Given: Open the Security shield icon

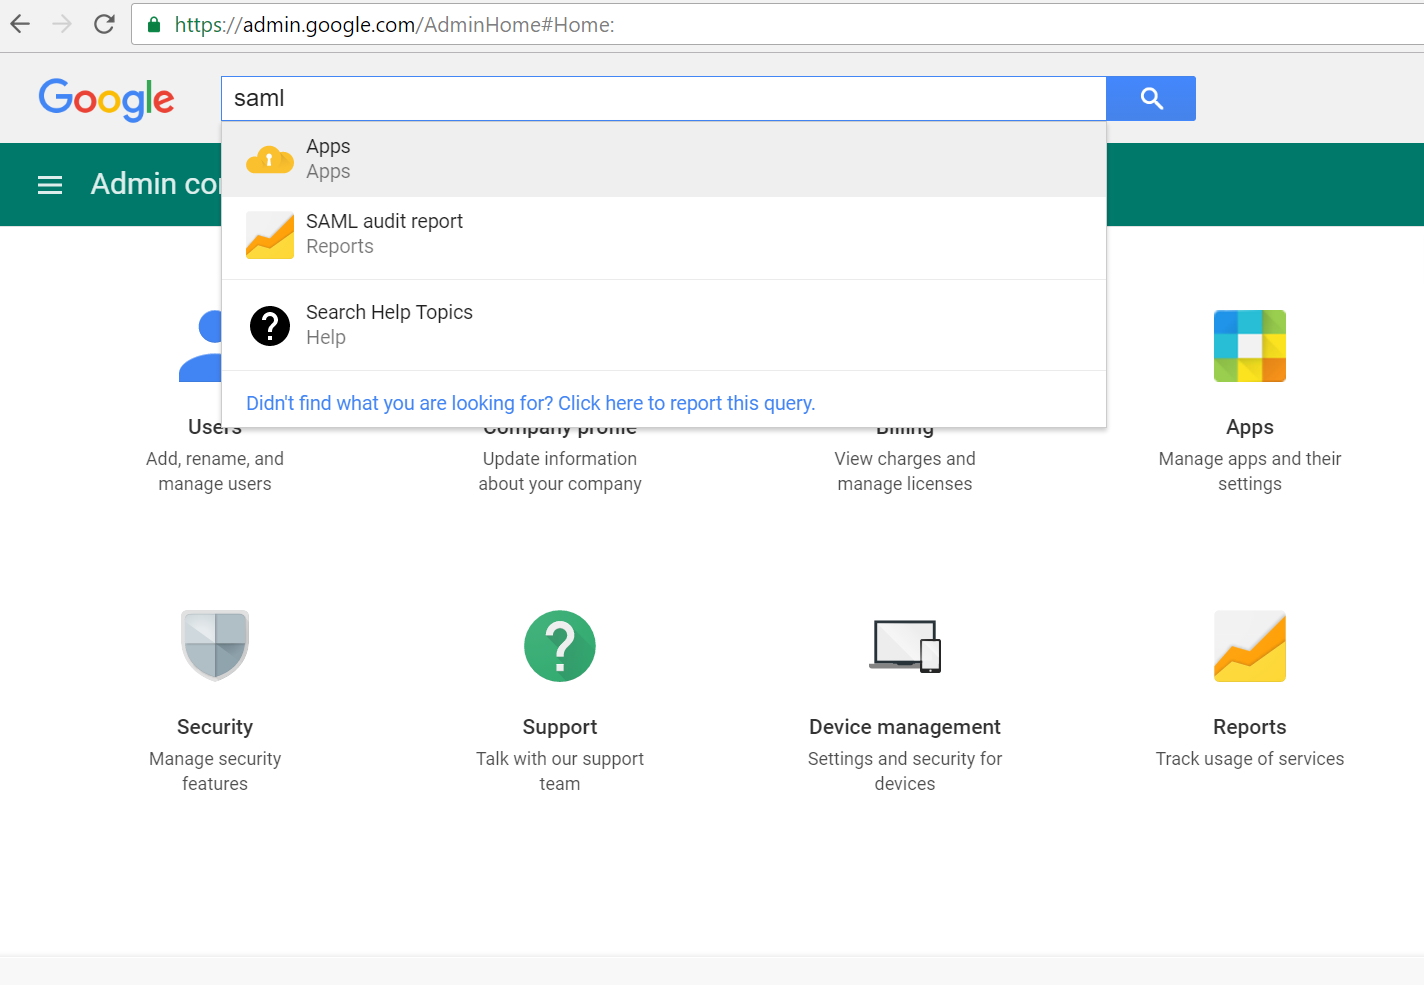Looking at the screenshot, I should click(x=215, y=645).
